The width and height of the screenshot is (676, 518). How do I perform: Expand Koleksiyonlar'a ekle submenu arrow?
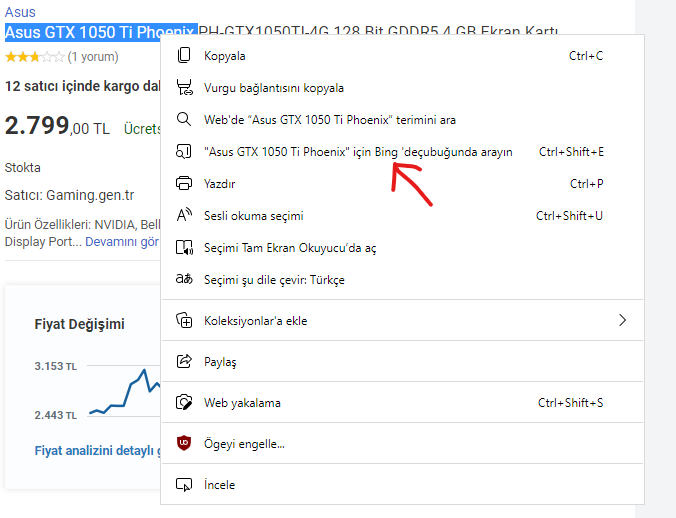click(622, 320)
